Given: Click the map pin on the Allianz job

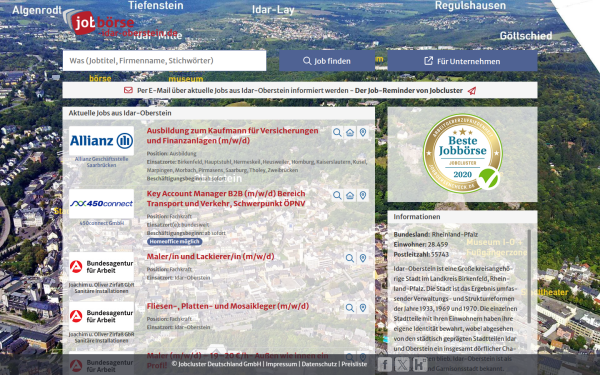Looking at the screenshot, I should coord(363,133).
